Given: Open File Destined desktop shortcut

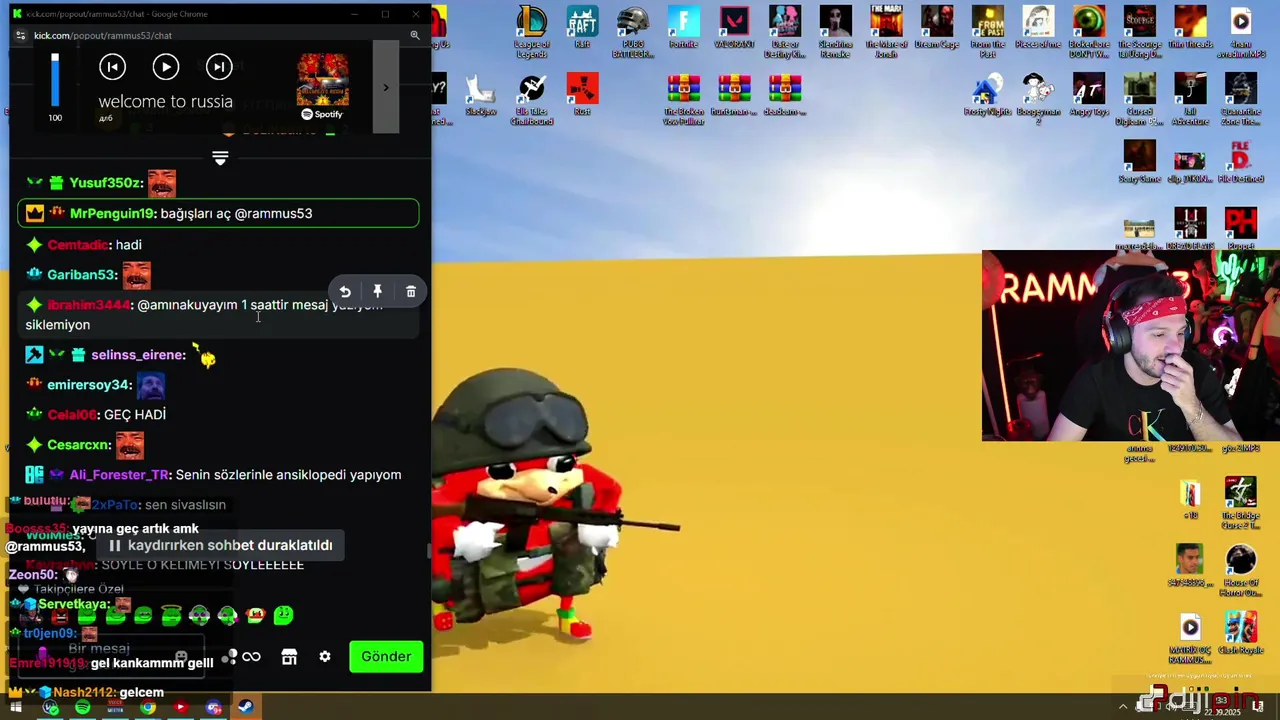Looking at the screenshot, I should pyautogui.click(x=1241, y=161).
